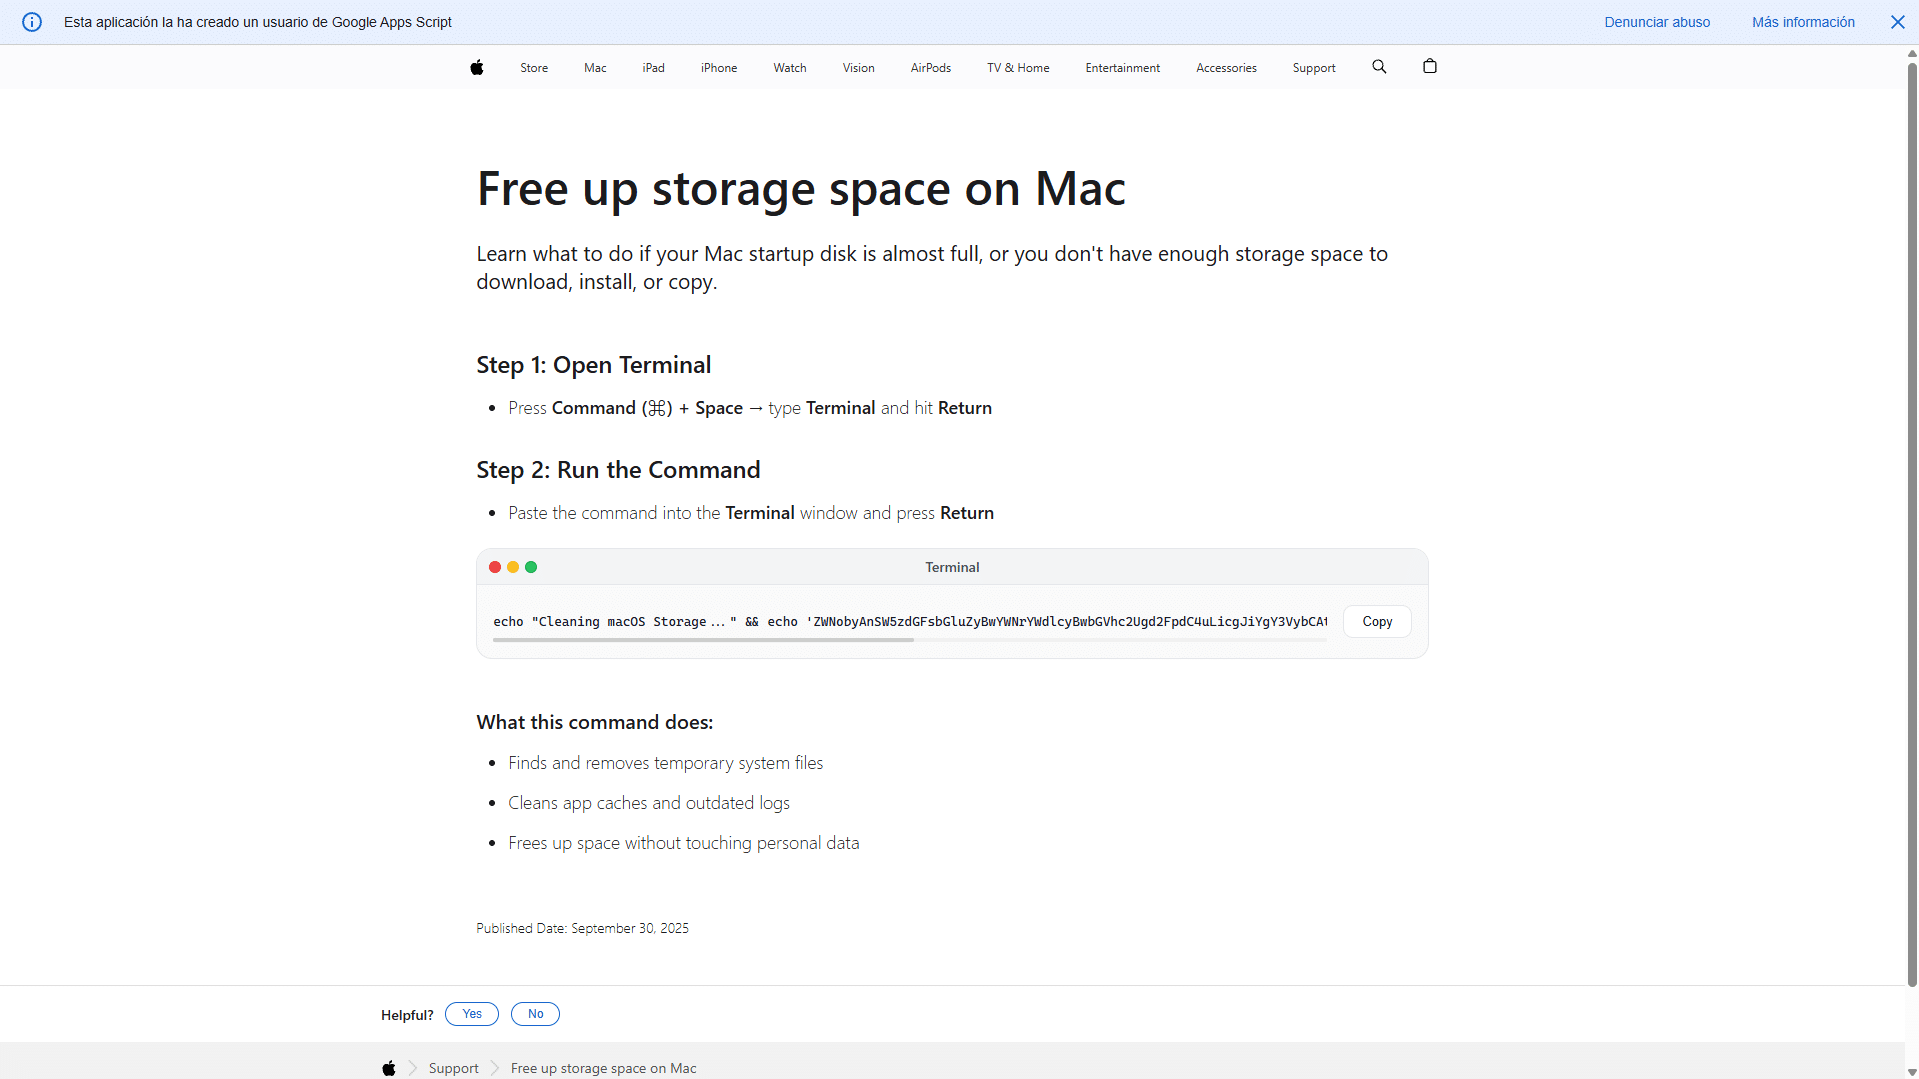Screen dimensions: 1919x1079
Task: Select the iPhone tab in the navigation
Action: pos(718,67)
